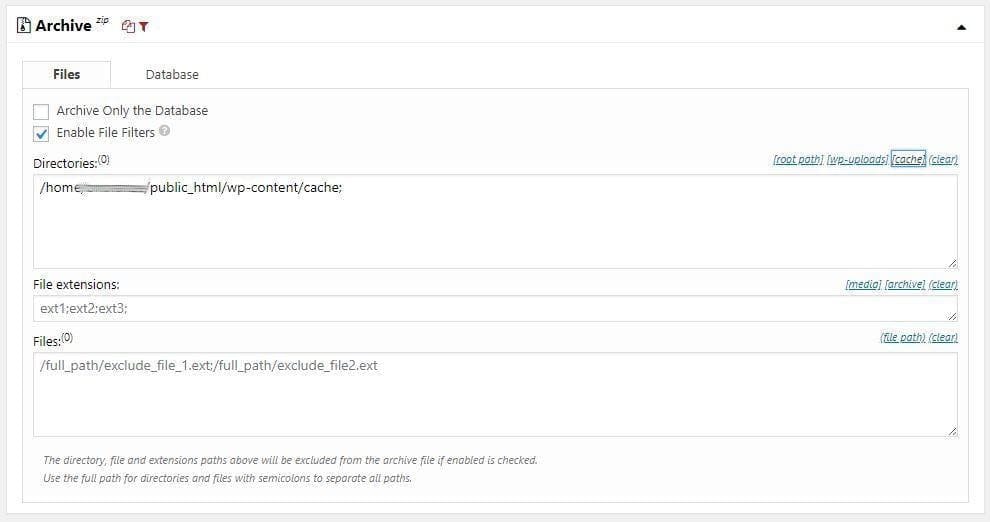Click the Files exclusion text area
Image resolution: width=990 pixels, height=522 pixels.
pyautogui.click(x=495, y=394)
